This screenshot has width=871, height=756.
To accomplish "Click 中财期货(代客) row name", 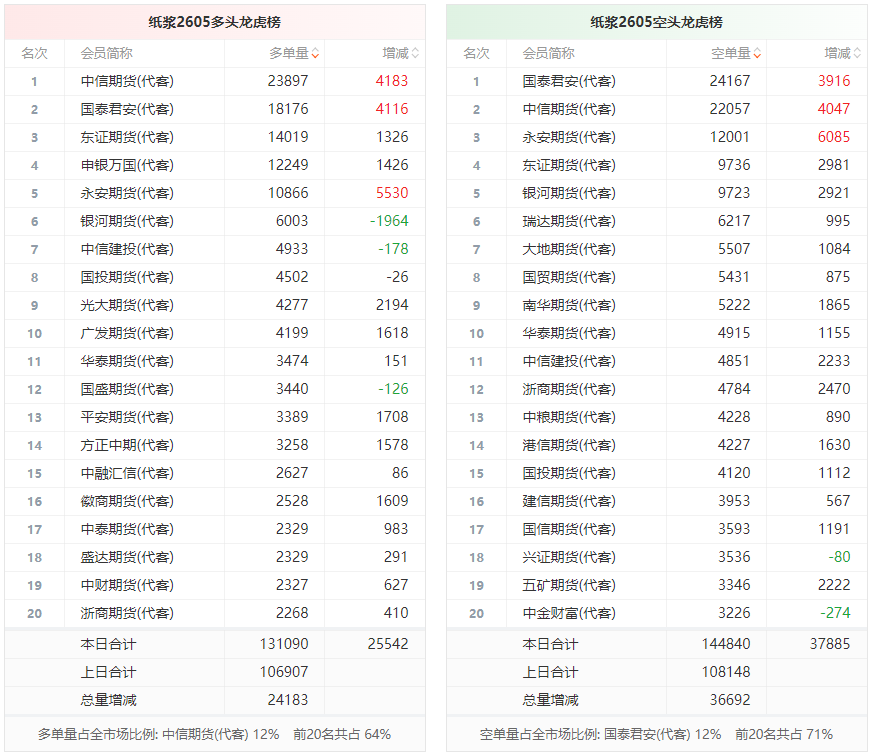I will [x=127, y=585].
